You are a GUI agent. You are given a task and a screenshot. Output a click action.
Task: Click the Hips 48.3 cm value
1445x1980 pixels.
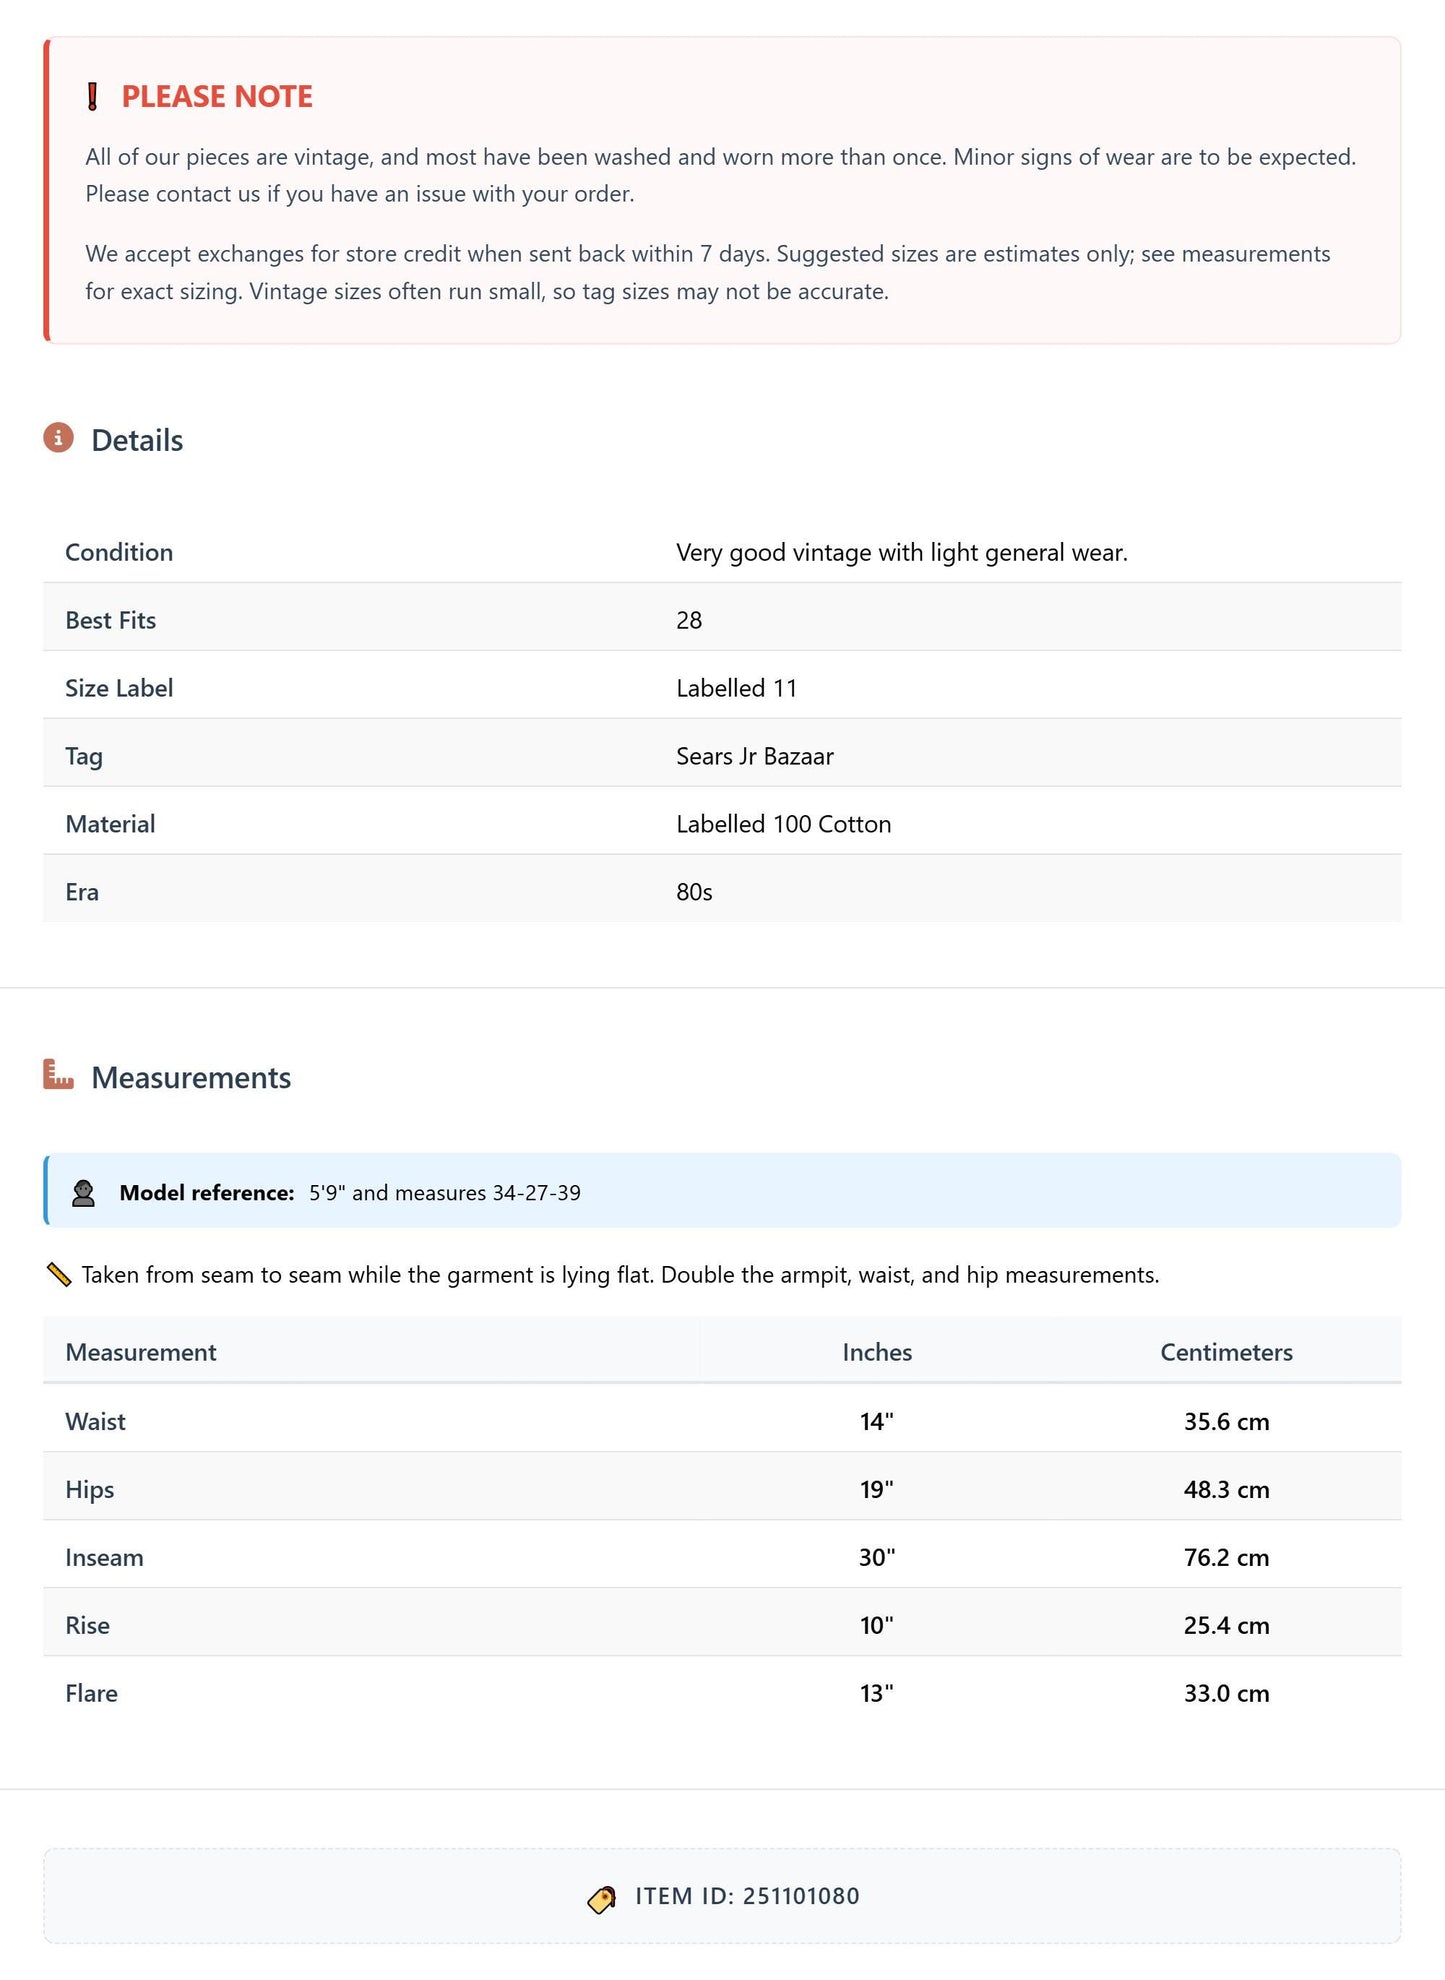point(1226,1490)
